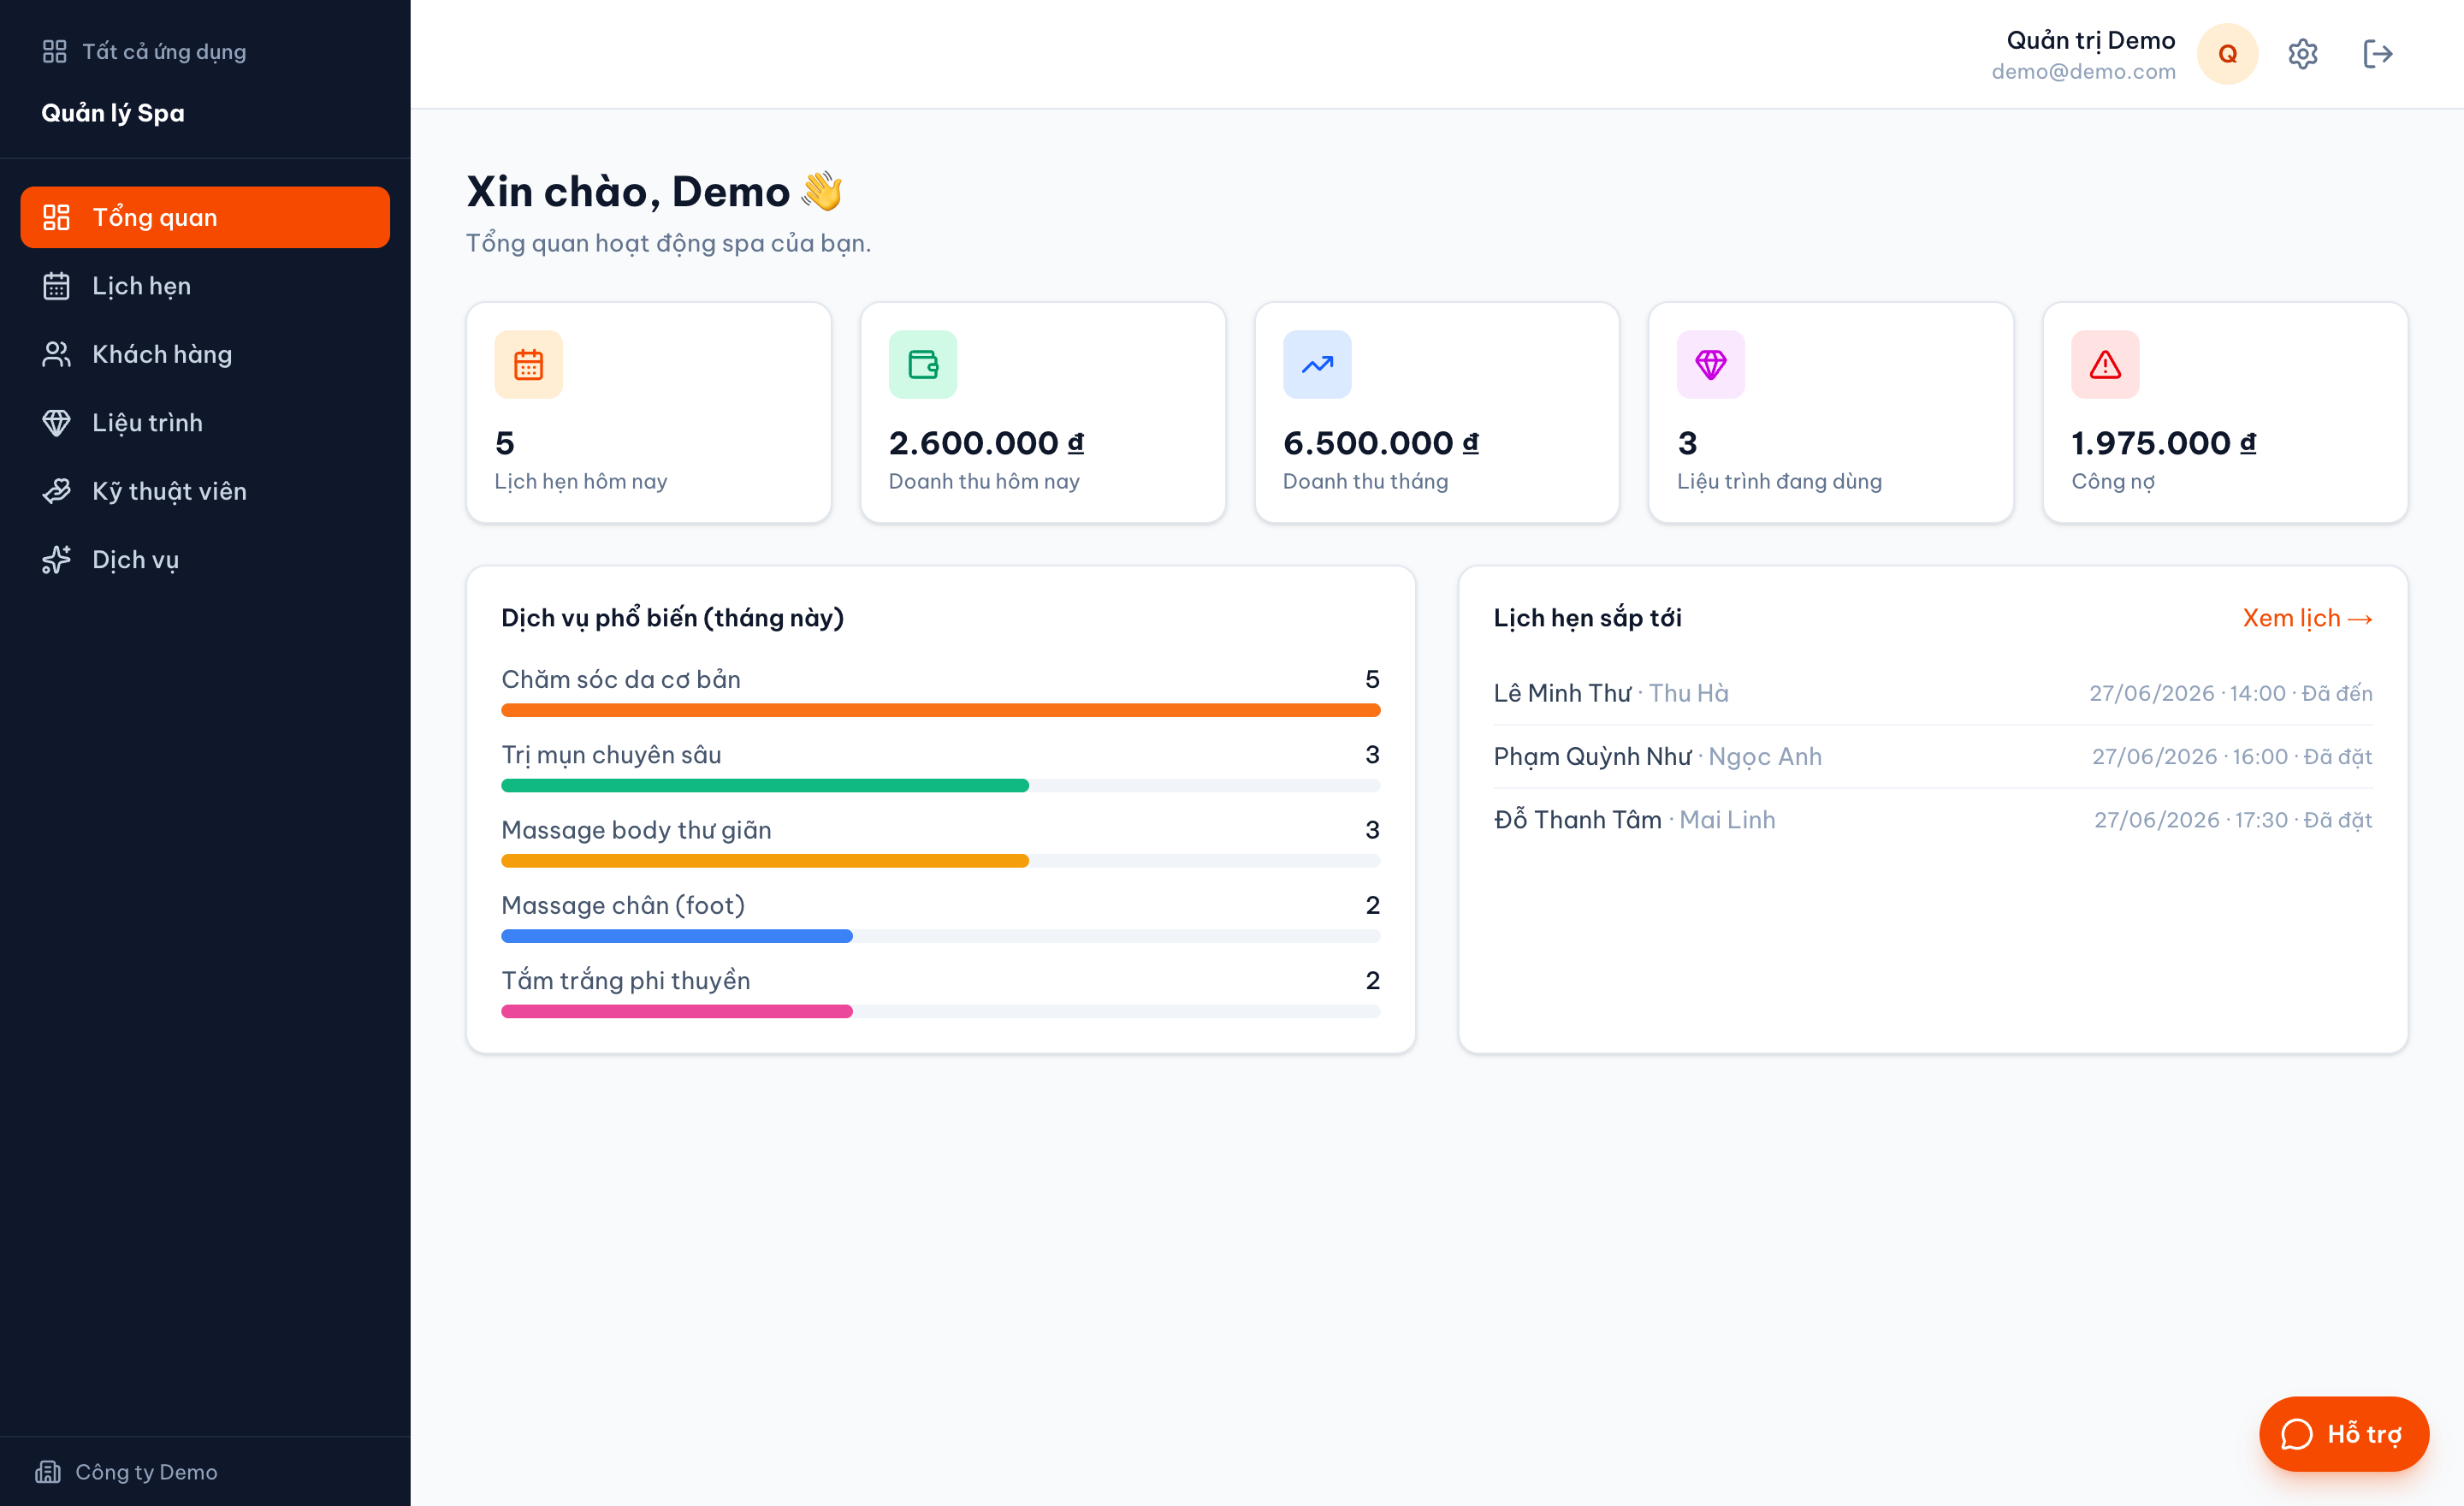Screen dimensions: 2464x1506
Task: Click Công ty Demo at the sidebar bottom
Action: tap(127, 1472)
